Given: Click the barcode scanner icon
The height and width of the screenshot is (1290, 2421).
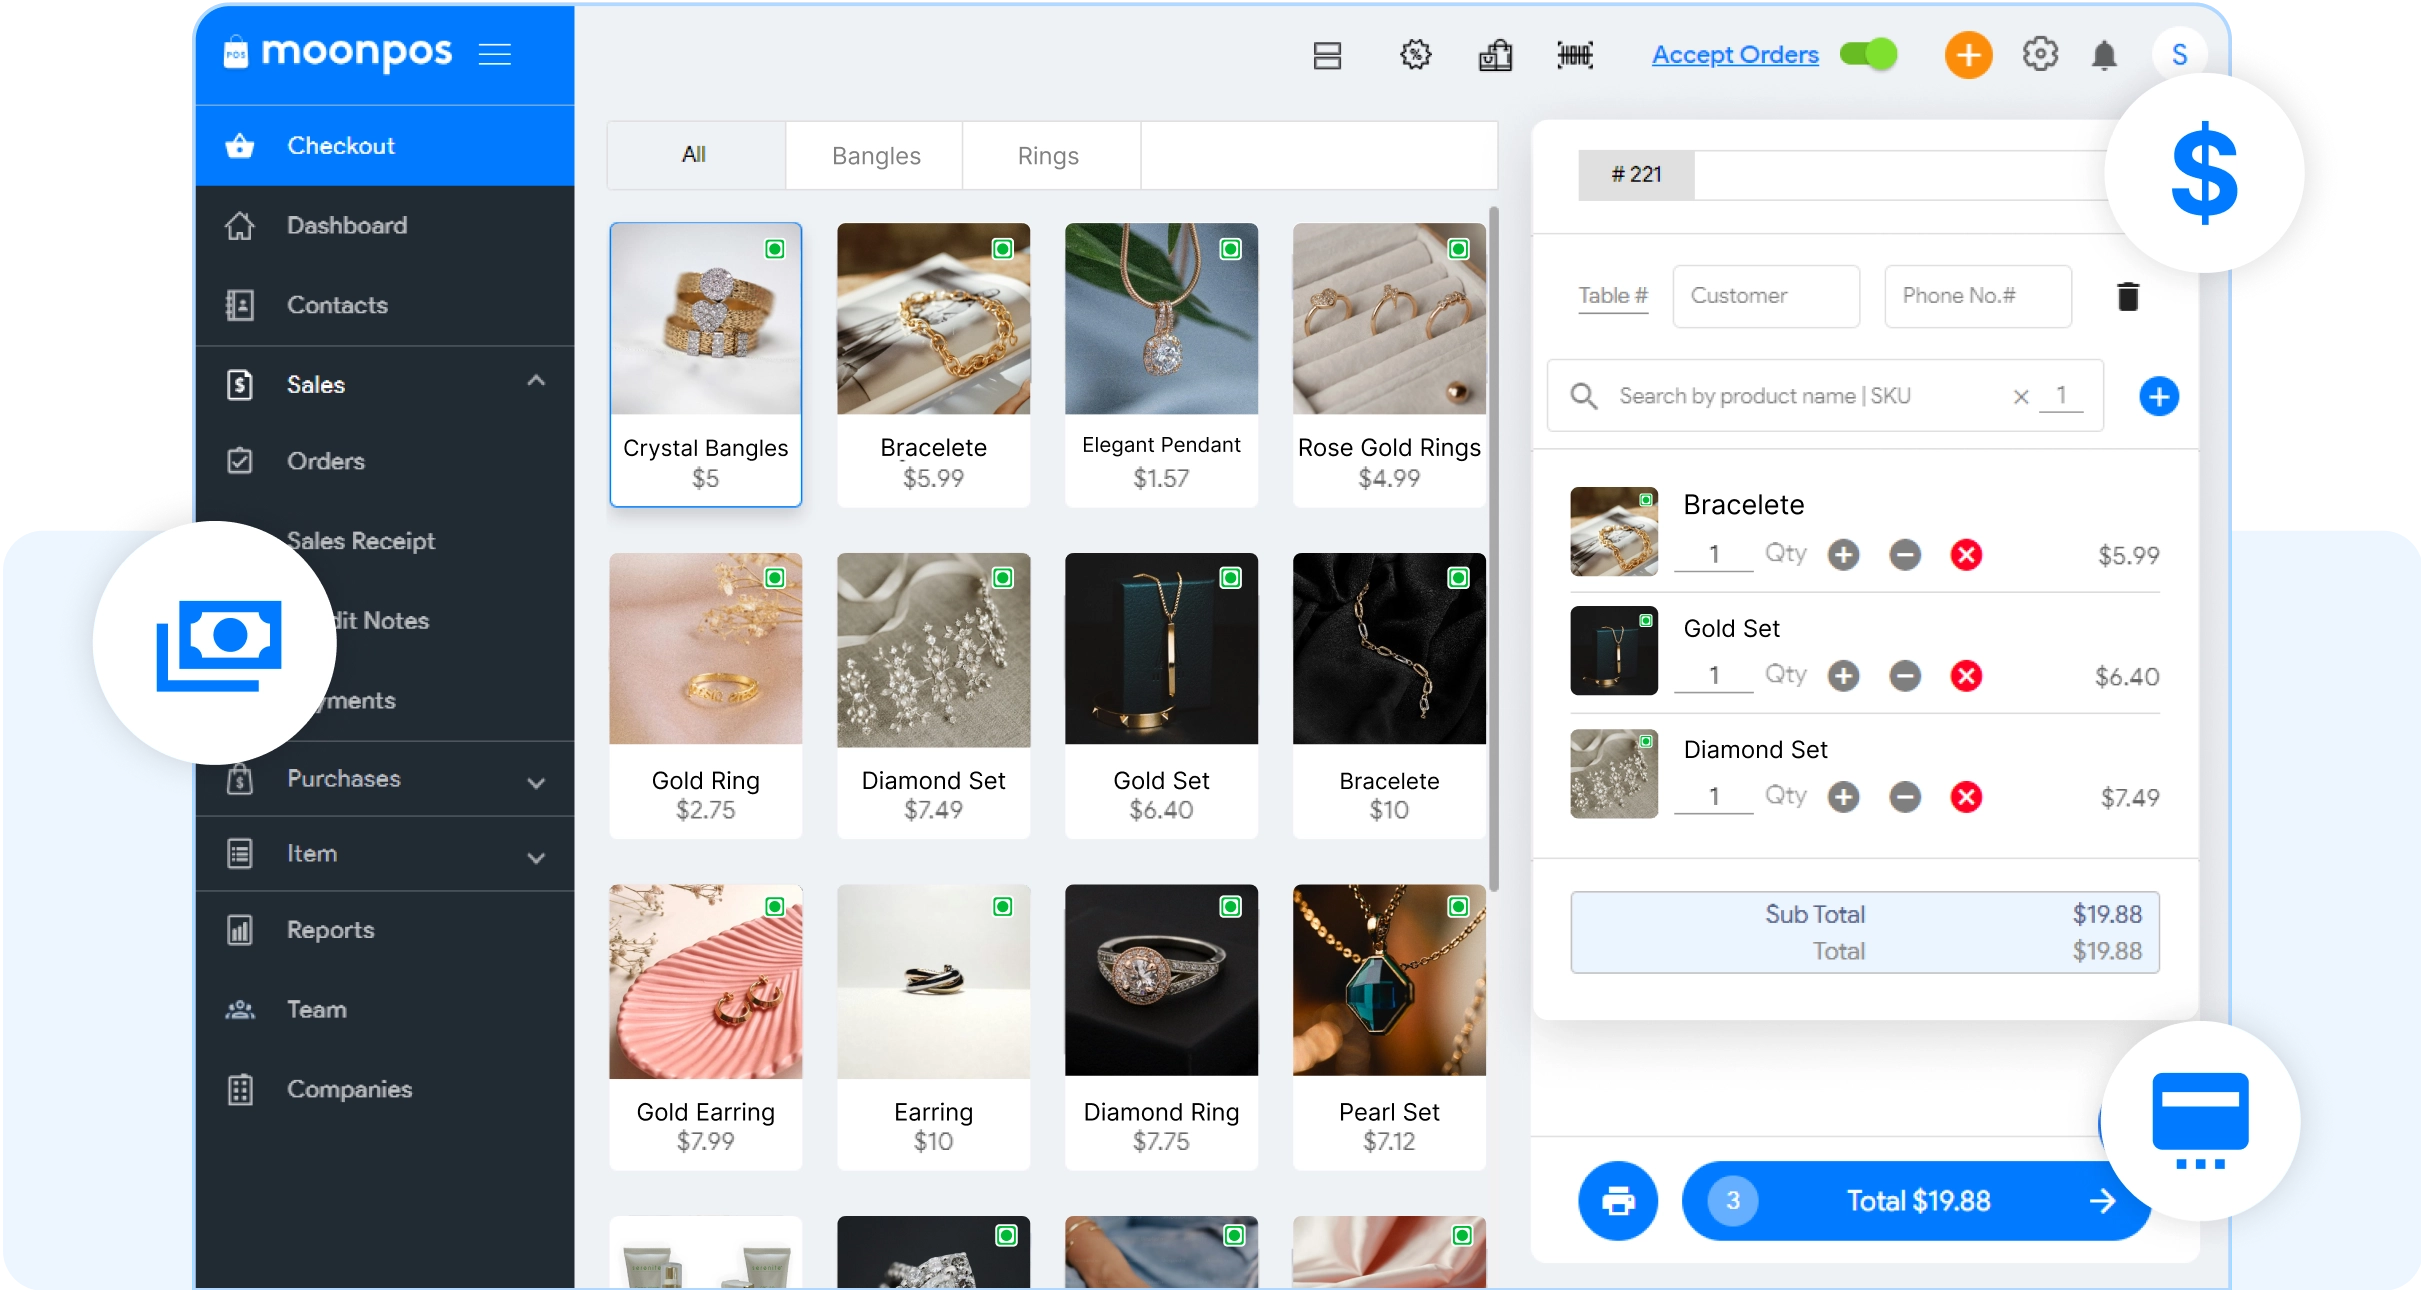Looking at the screenshot, I should [1575, 55].
